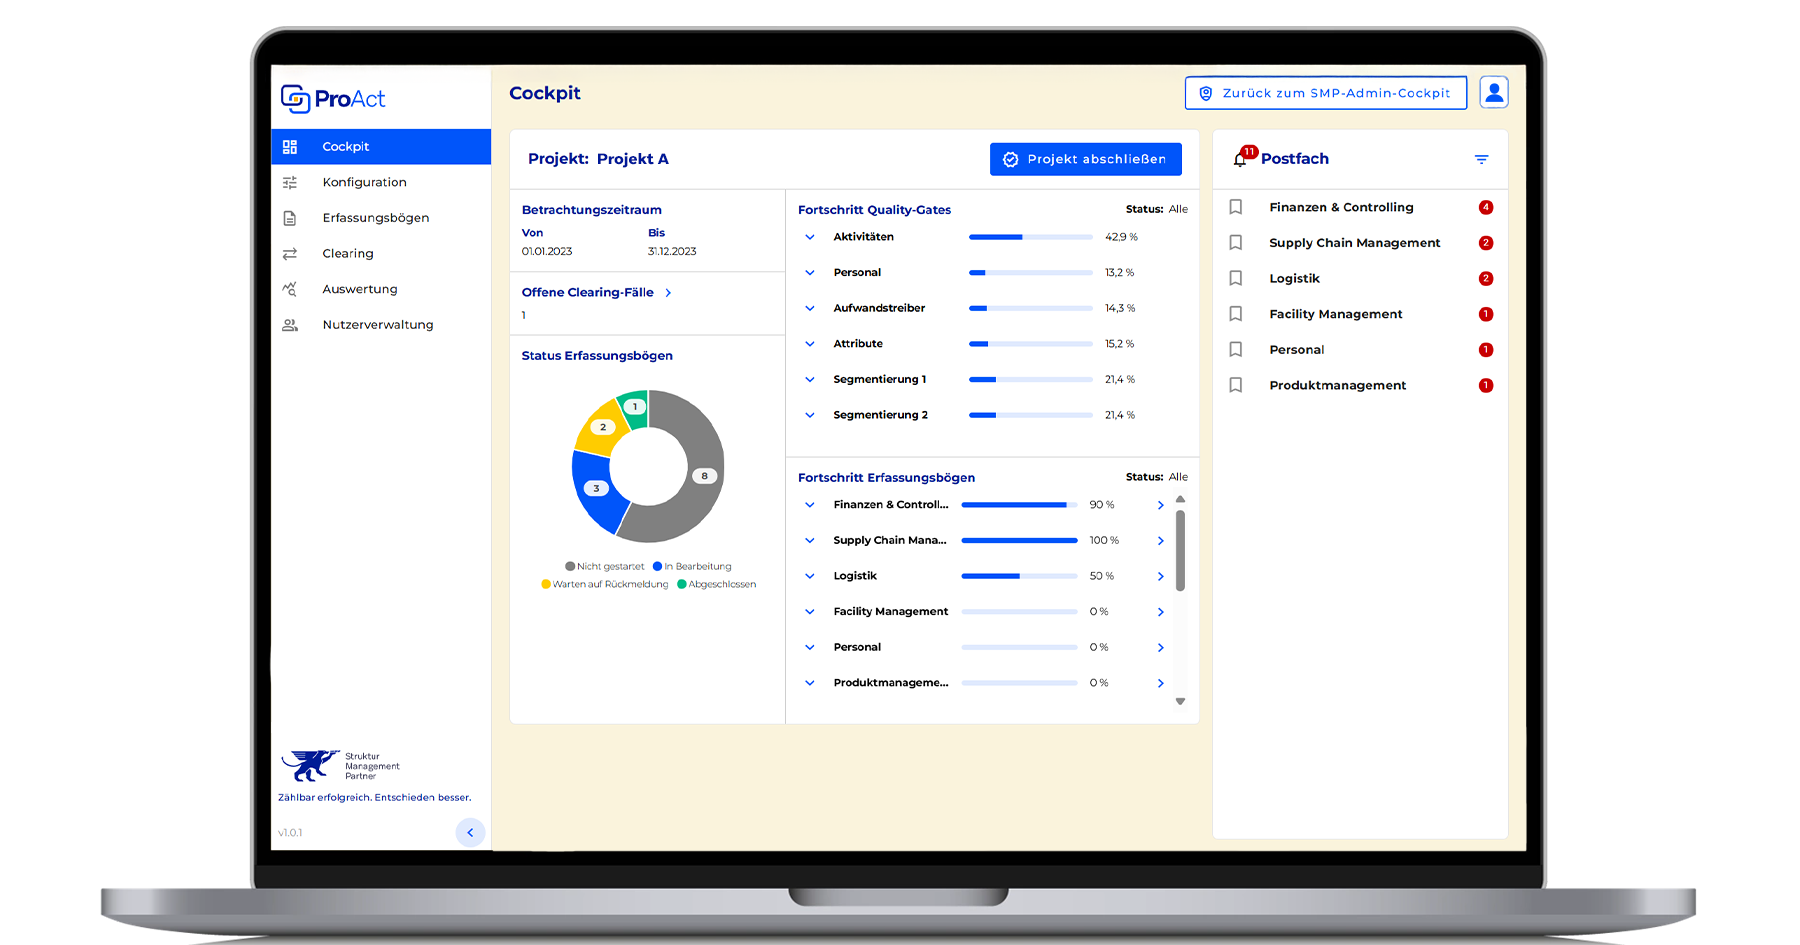Expand the Aktivitäten quality gate row
Viewport: 1800px width, 945px height.
click(x=810, y=237)
